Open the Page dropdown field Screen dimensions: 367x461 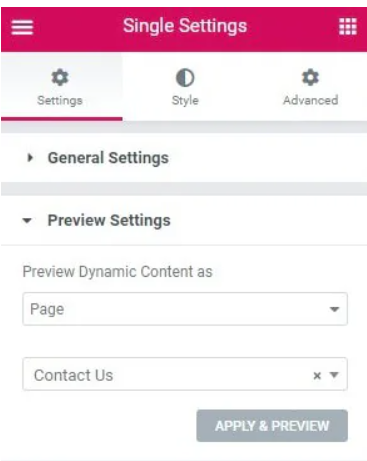tap(185, 309)
